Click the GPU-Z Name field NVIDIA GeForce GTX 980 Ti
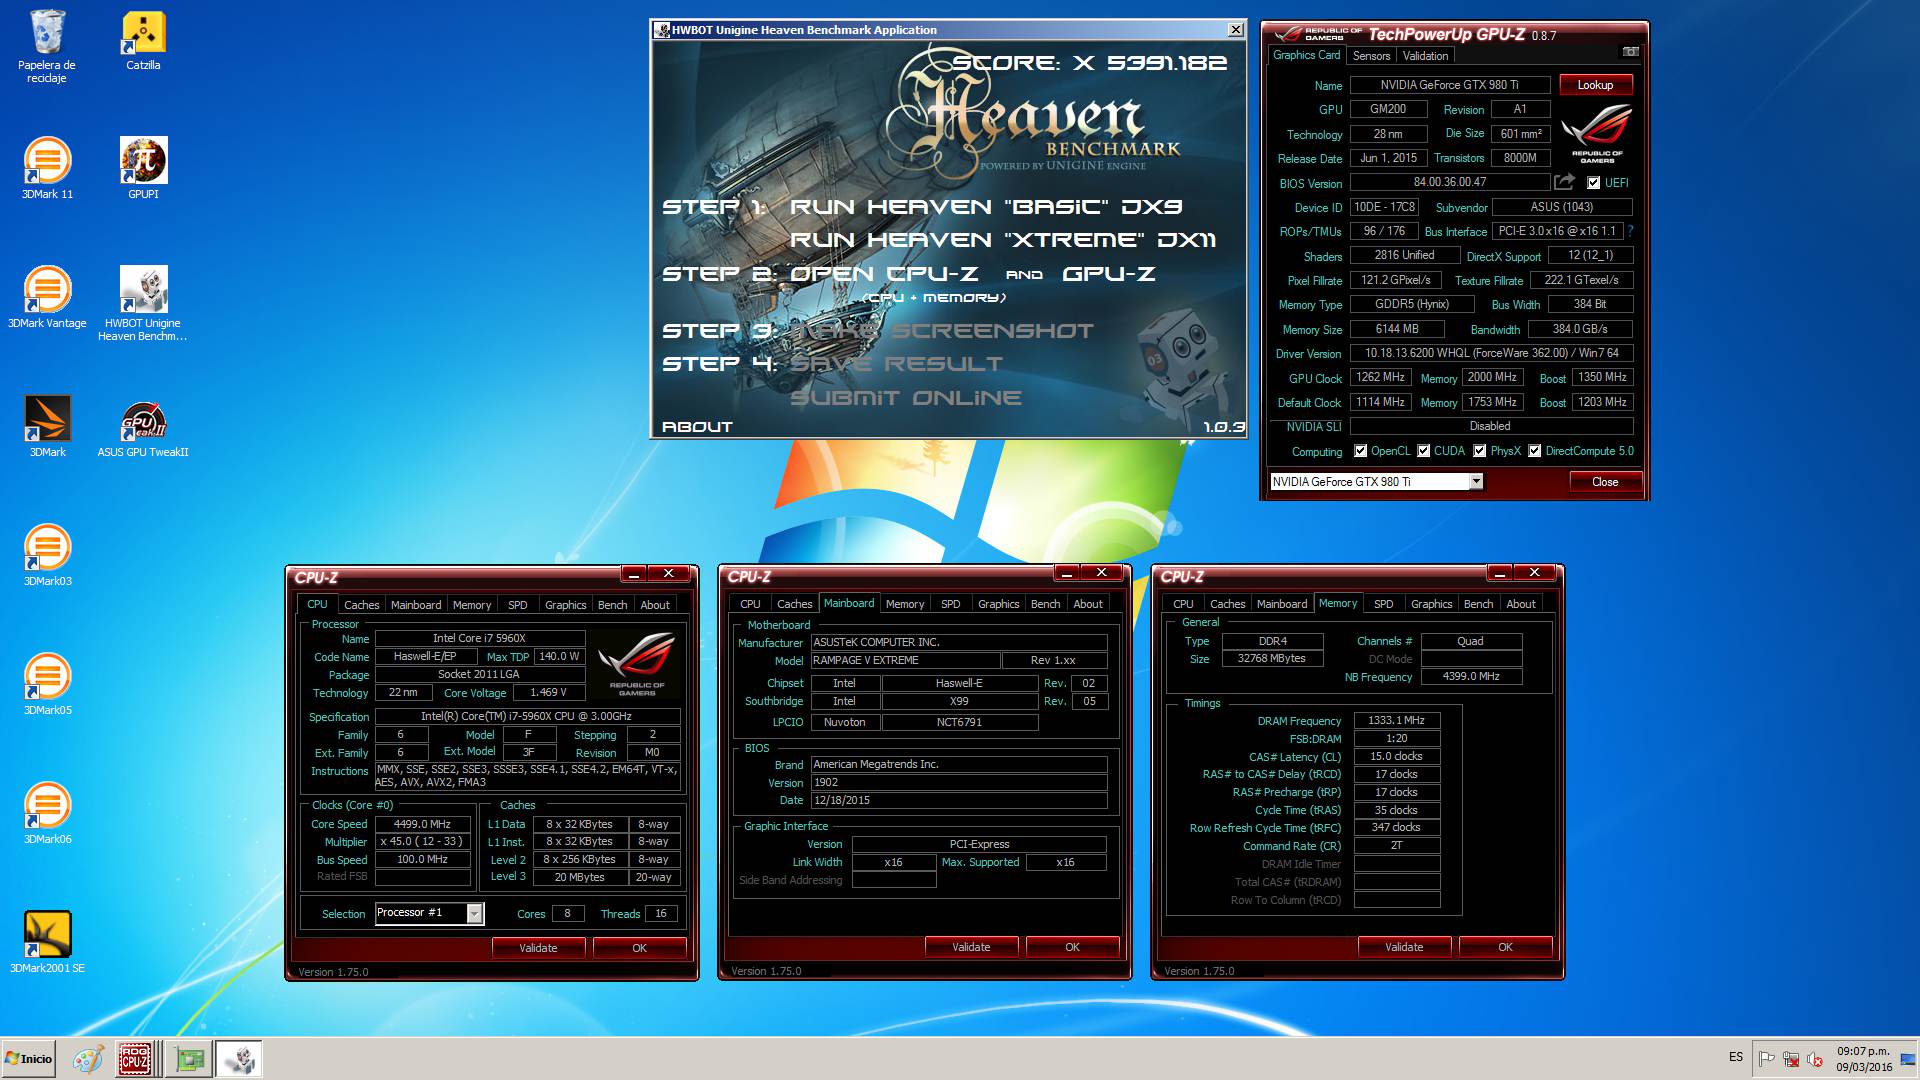The height and width of the screenshot is (1080, 1920). click(1449, 85)
